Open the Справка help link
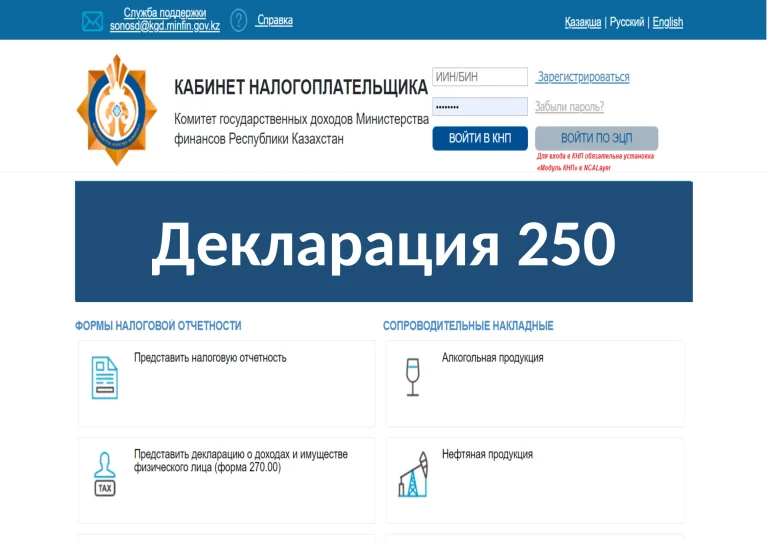 pyautogui.click(x=275, y=20)
